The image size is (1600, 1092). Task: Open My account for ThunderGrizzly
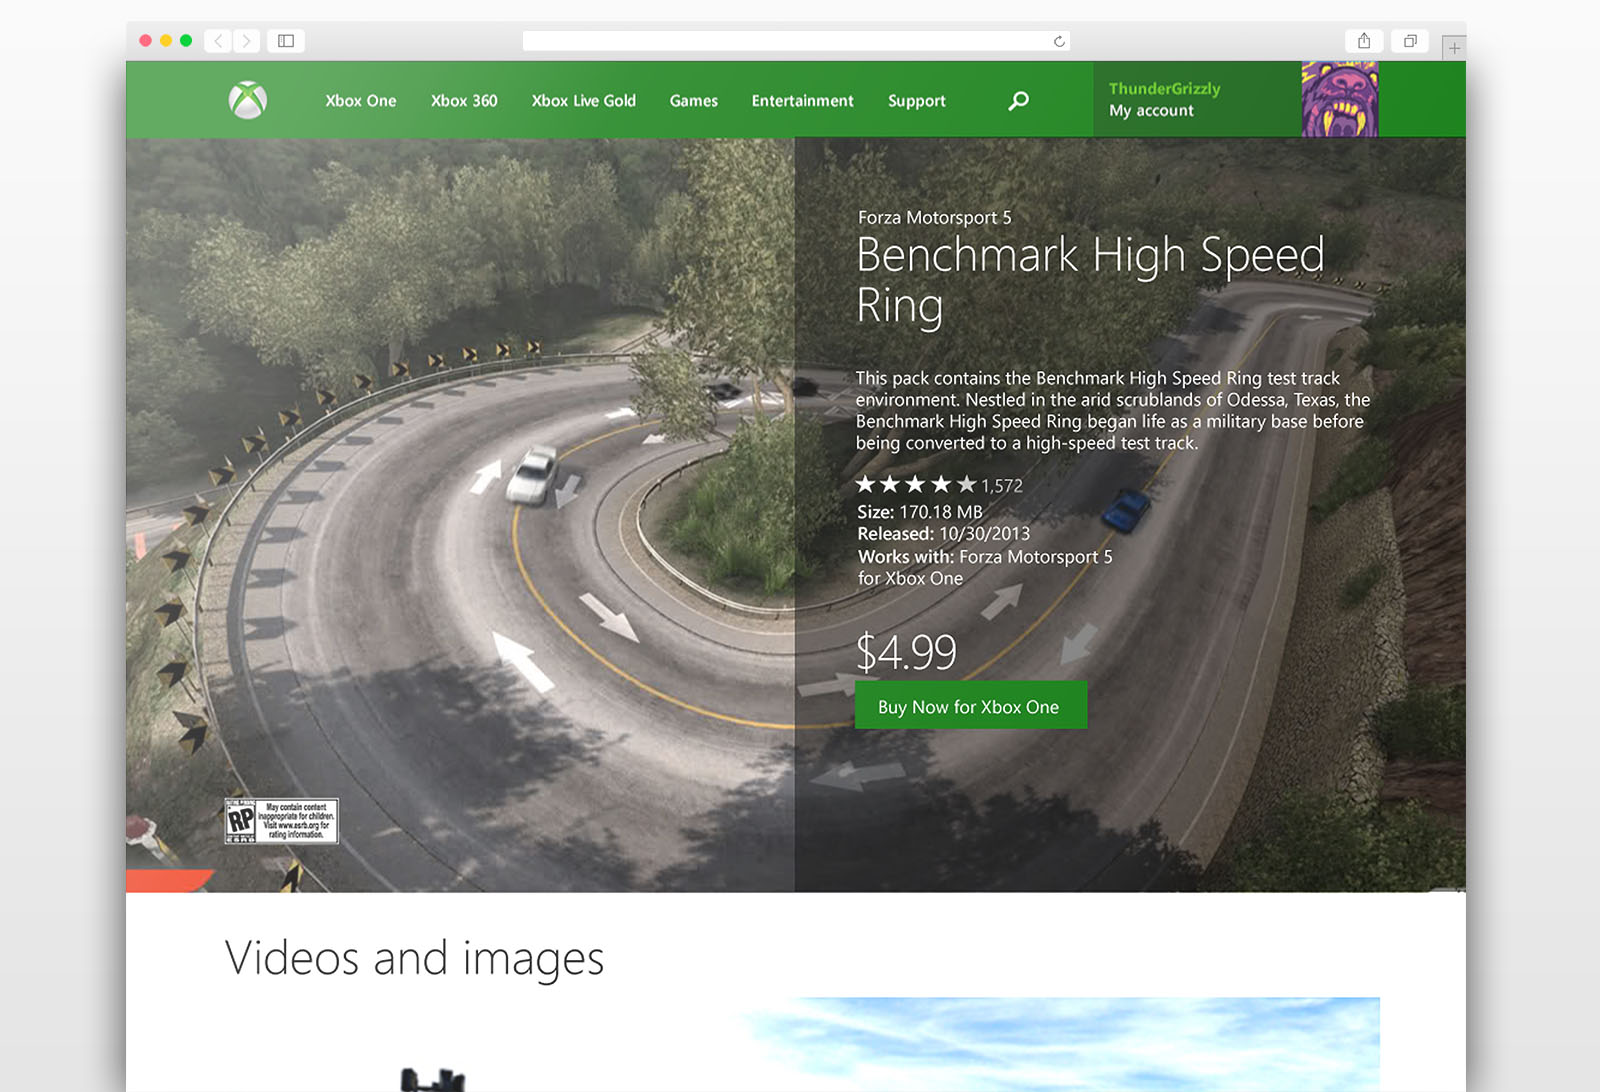(x=1151, y=110)
